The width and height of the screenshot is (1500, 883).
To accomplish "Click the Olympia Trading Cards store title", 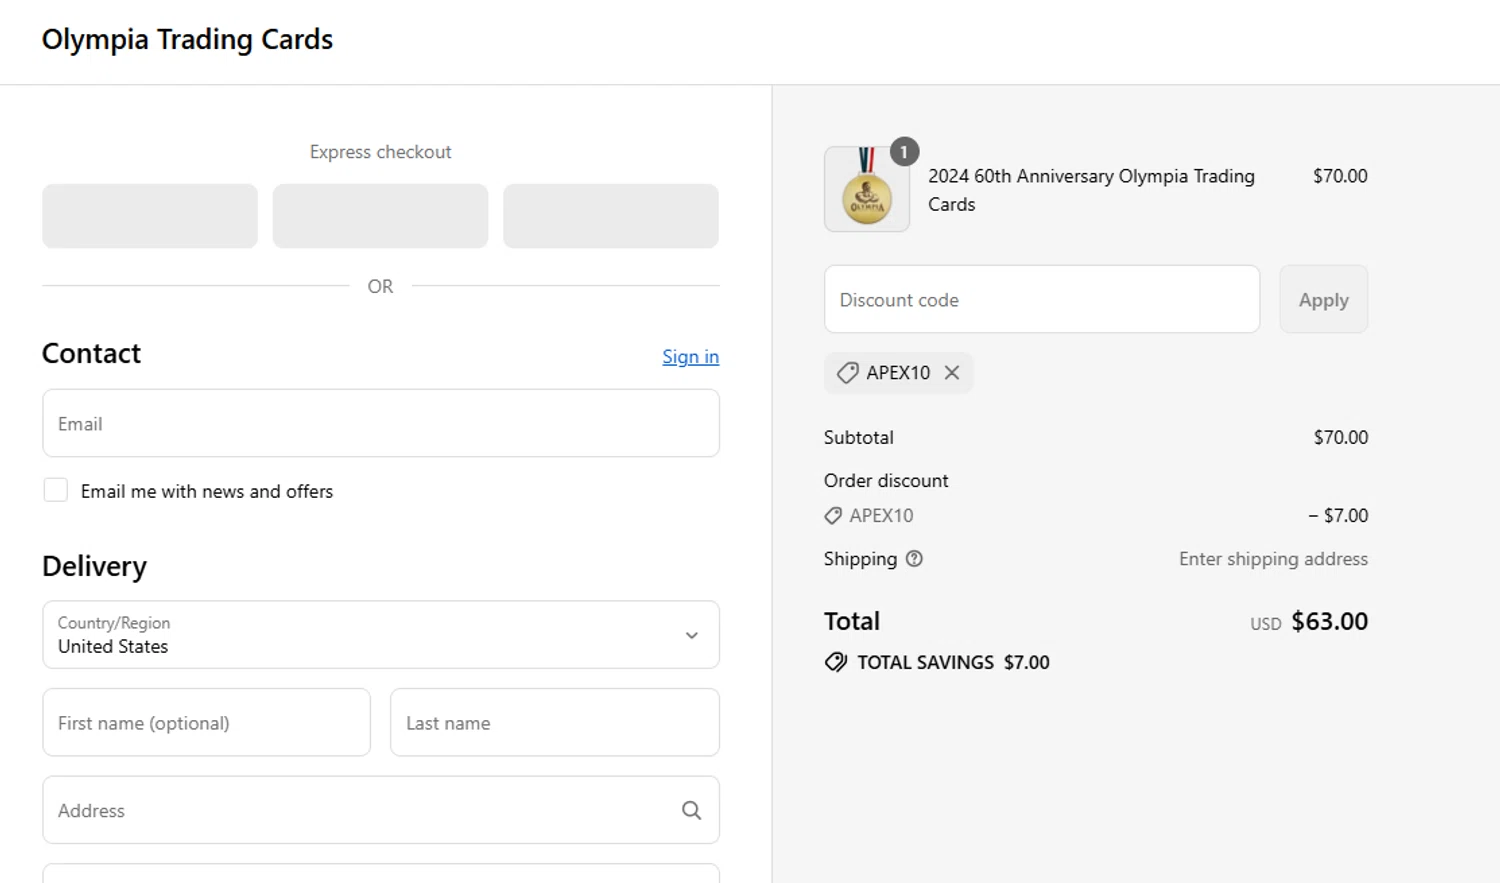I will click(x=187, y=40).
